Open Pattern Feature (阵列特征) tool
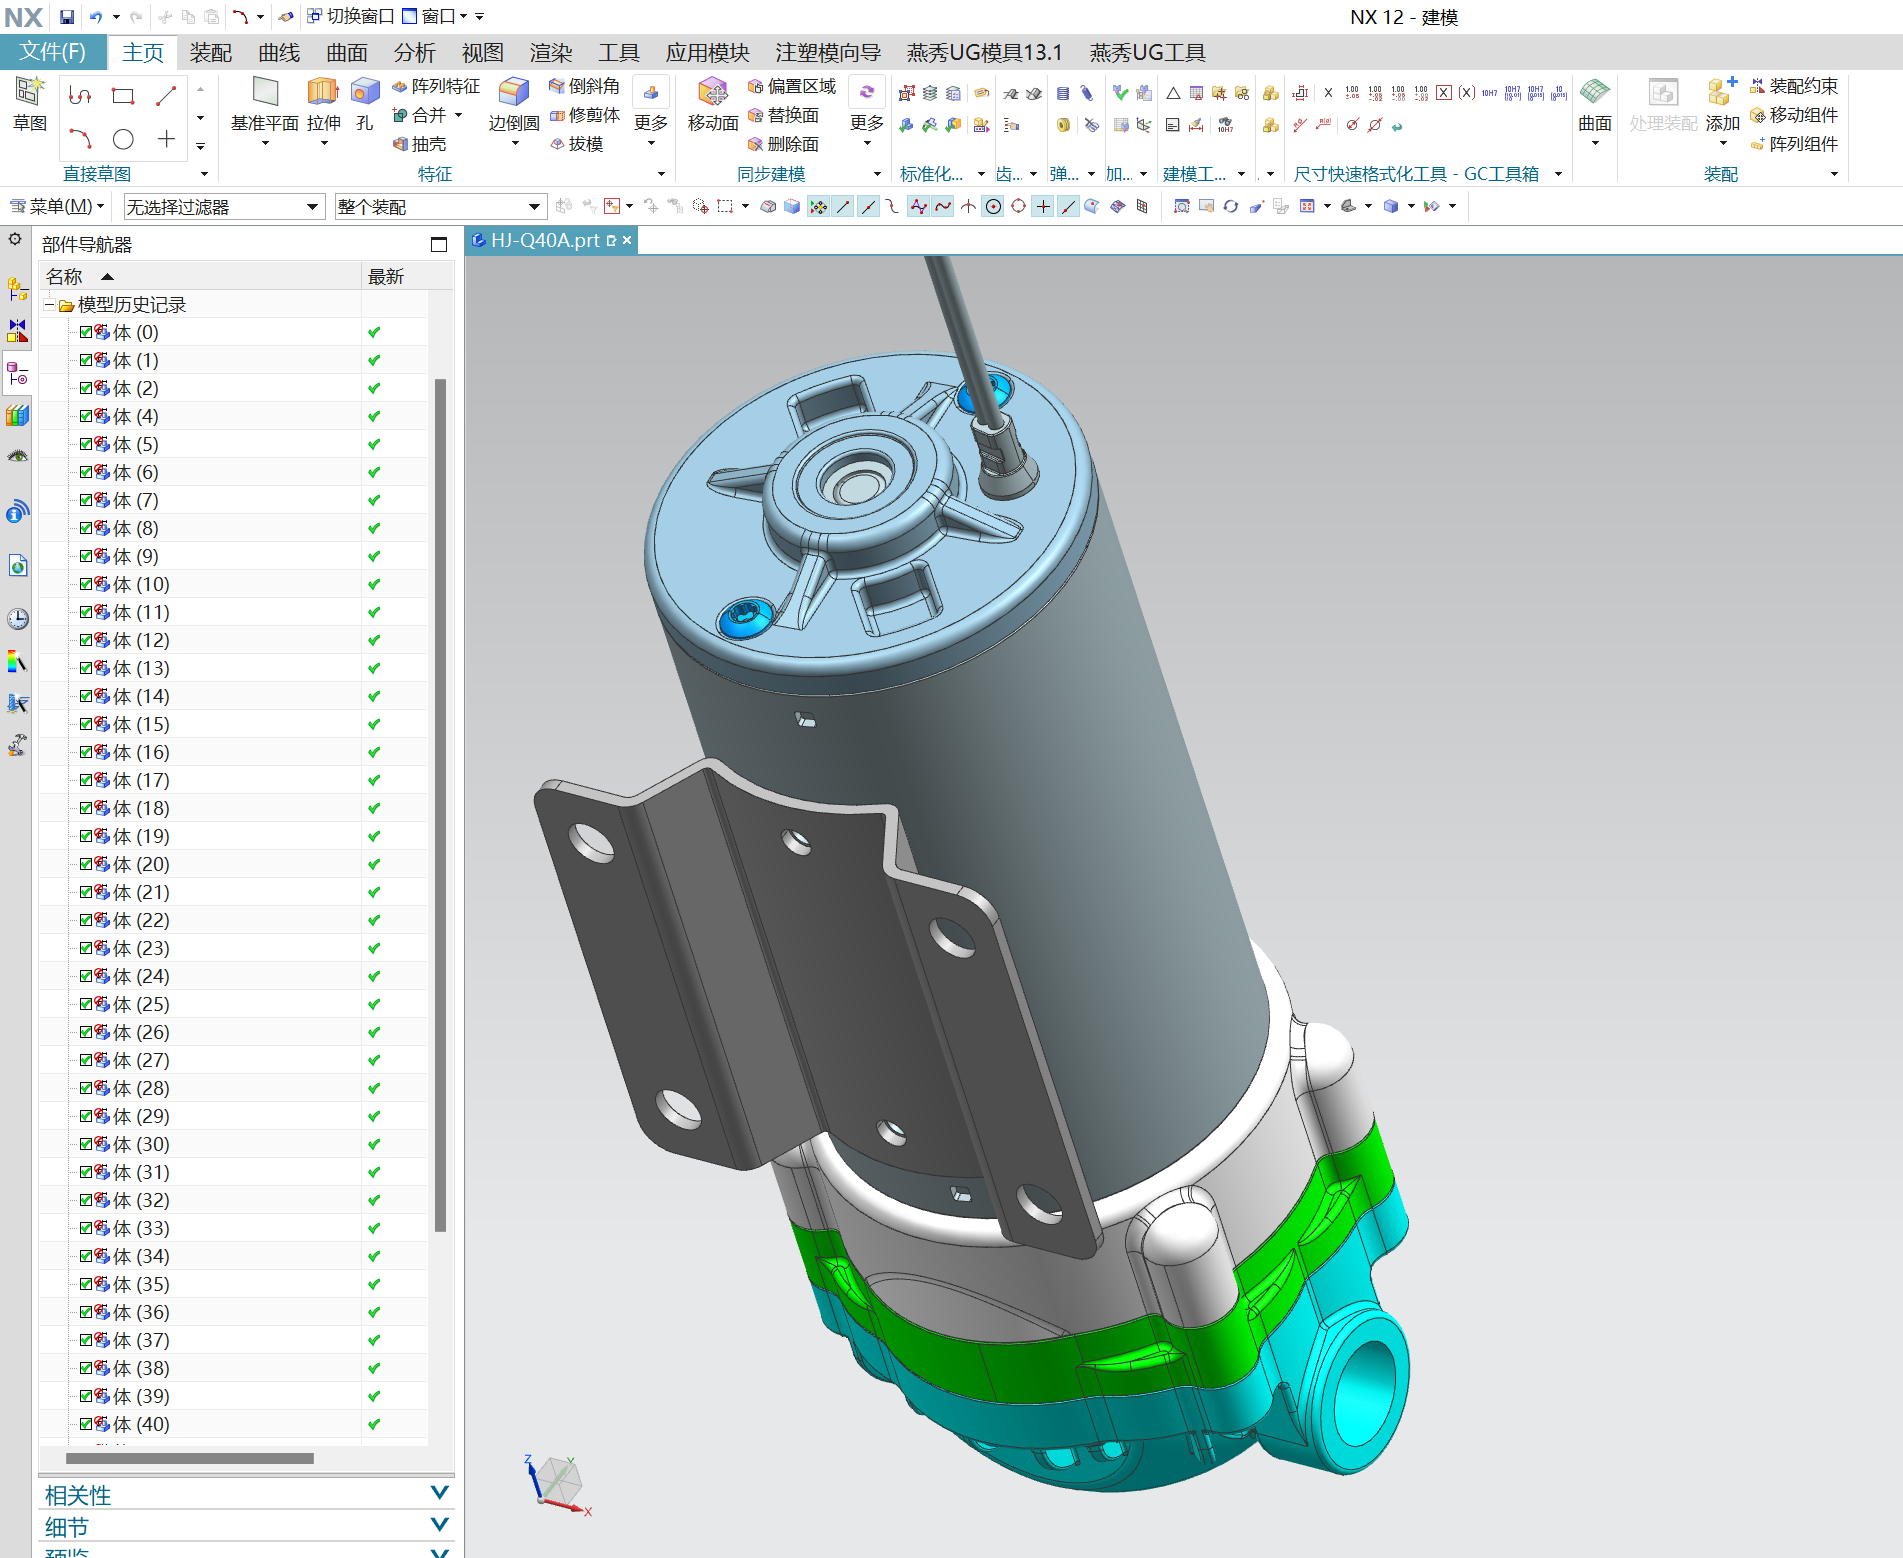The width and height of the screenshot is (1903, 1558). (x=436, y=86)
